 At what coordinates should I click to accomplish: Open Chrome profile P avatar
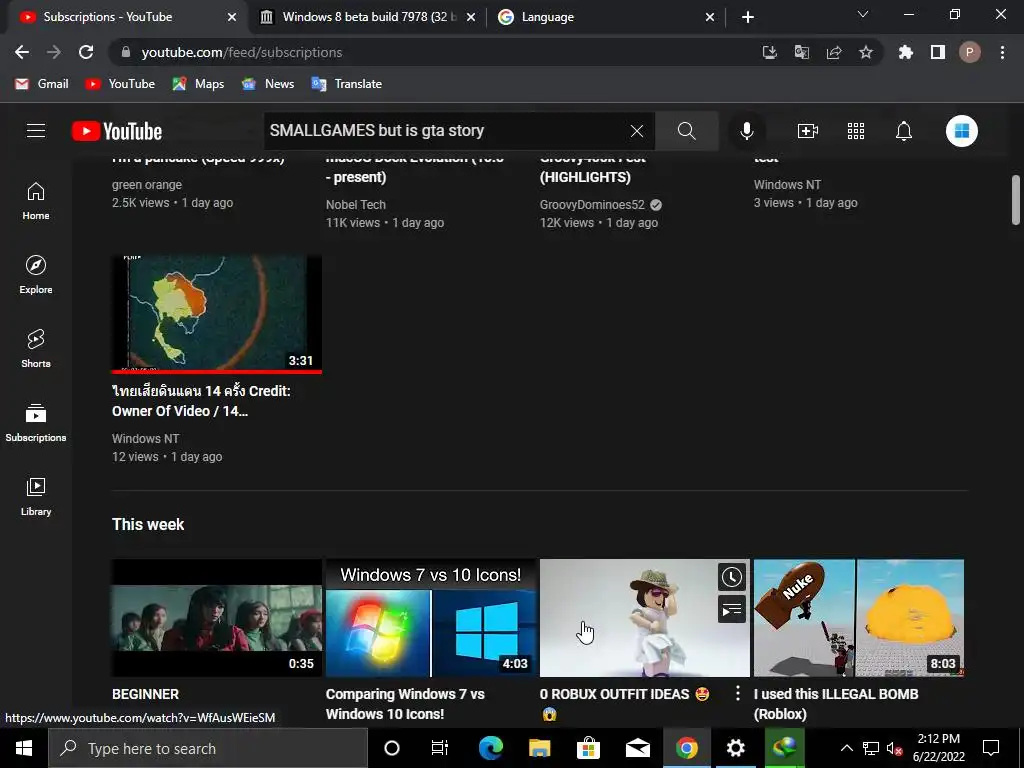[x=969, y=52]
